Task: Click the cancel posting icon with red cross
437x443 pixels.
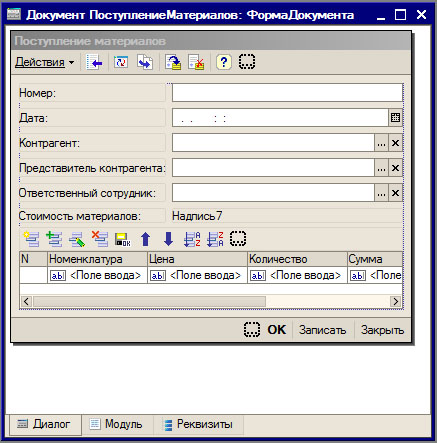Action: click(x=196, y=62)
